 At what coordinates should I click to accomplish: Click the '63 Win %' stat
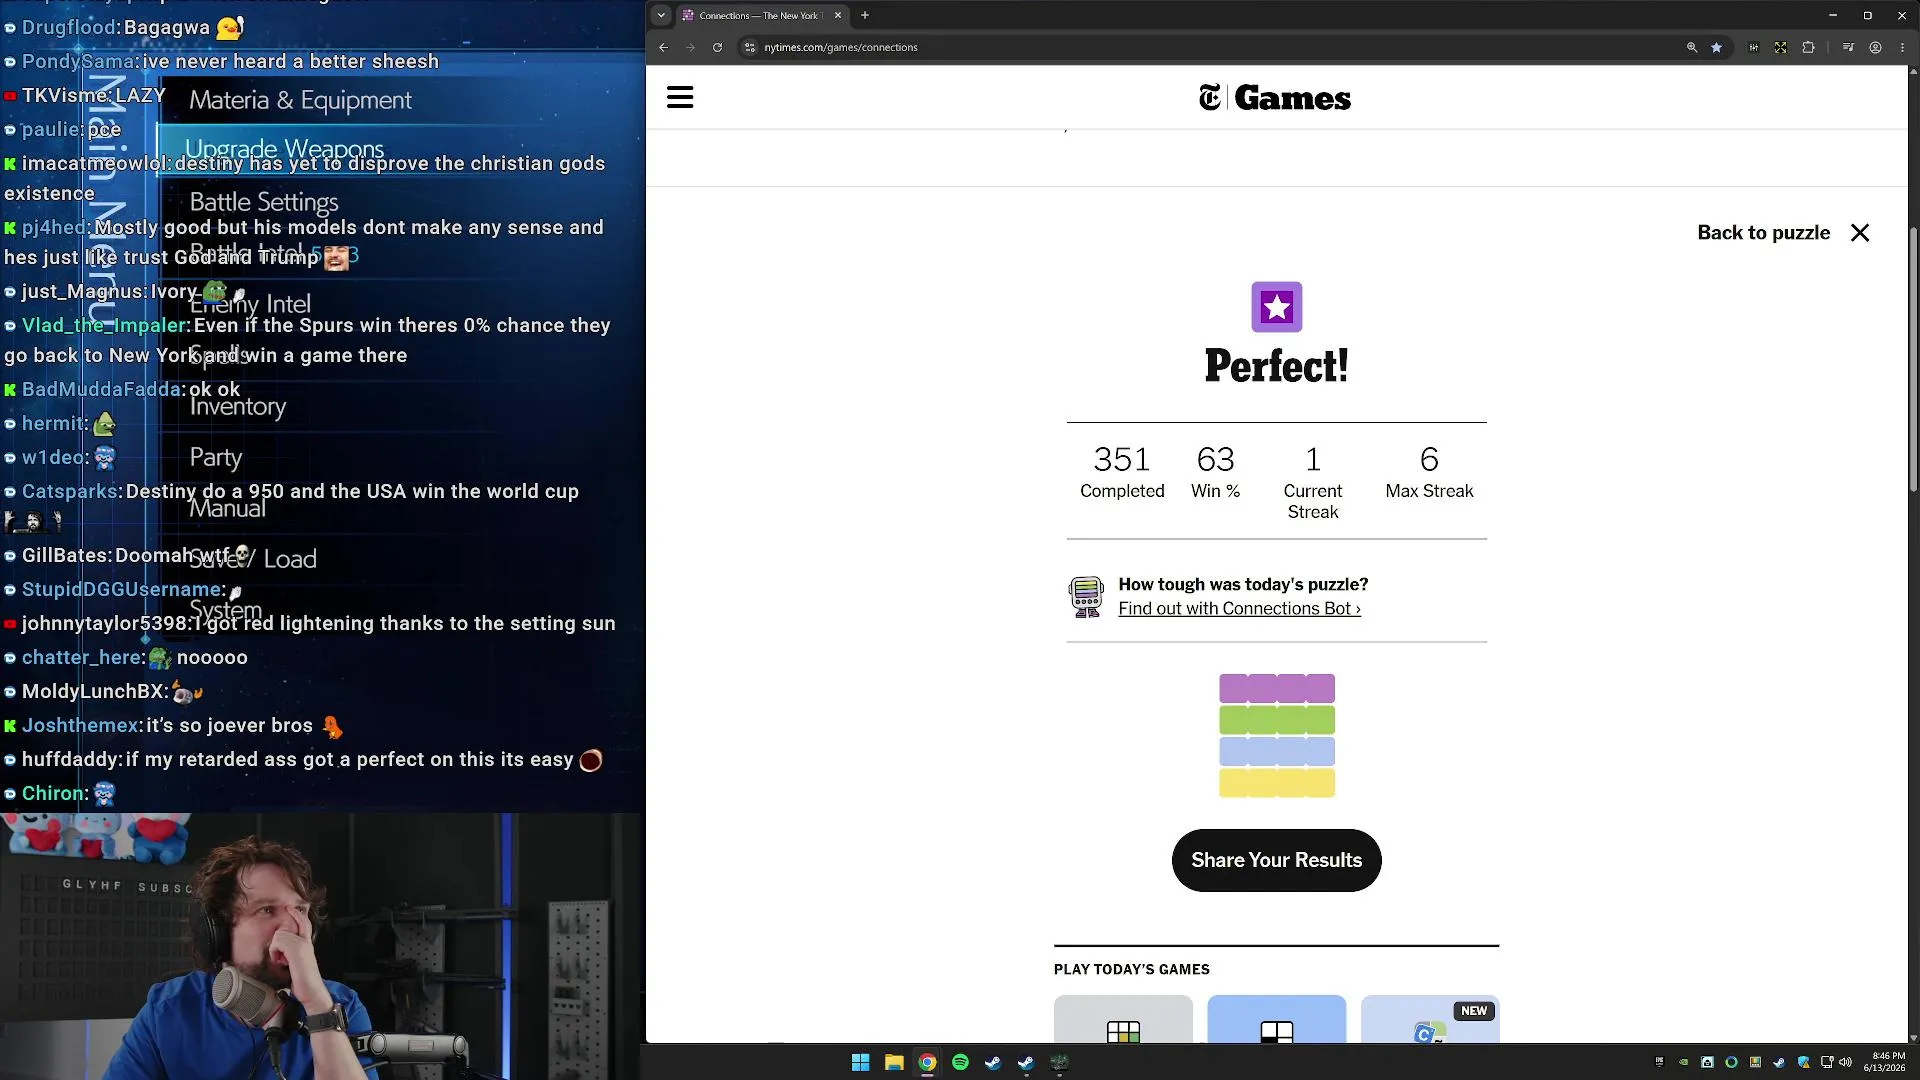pyautogui.click(x=1215, y=472)
